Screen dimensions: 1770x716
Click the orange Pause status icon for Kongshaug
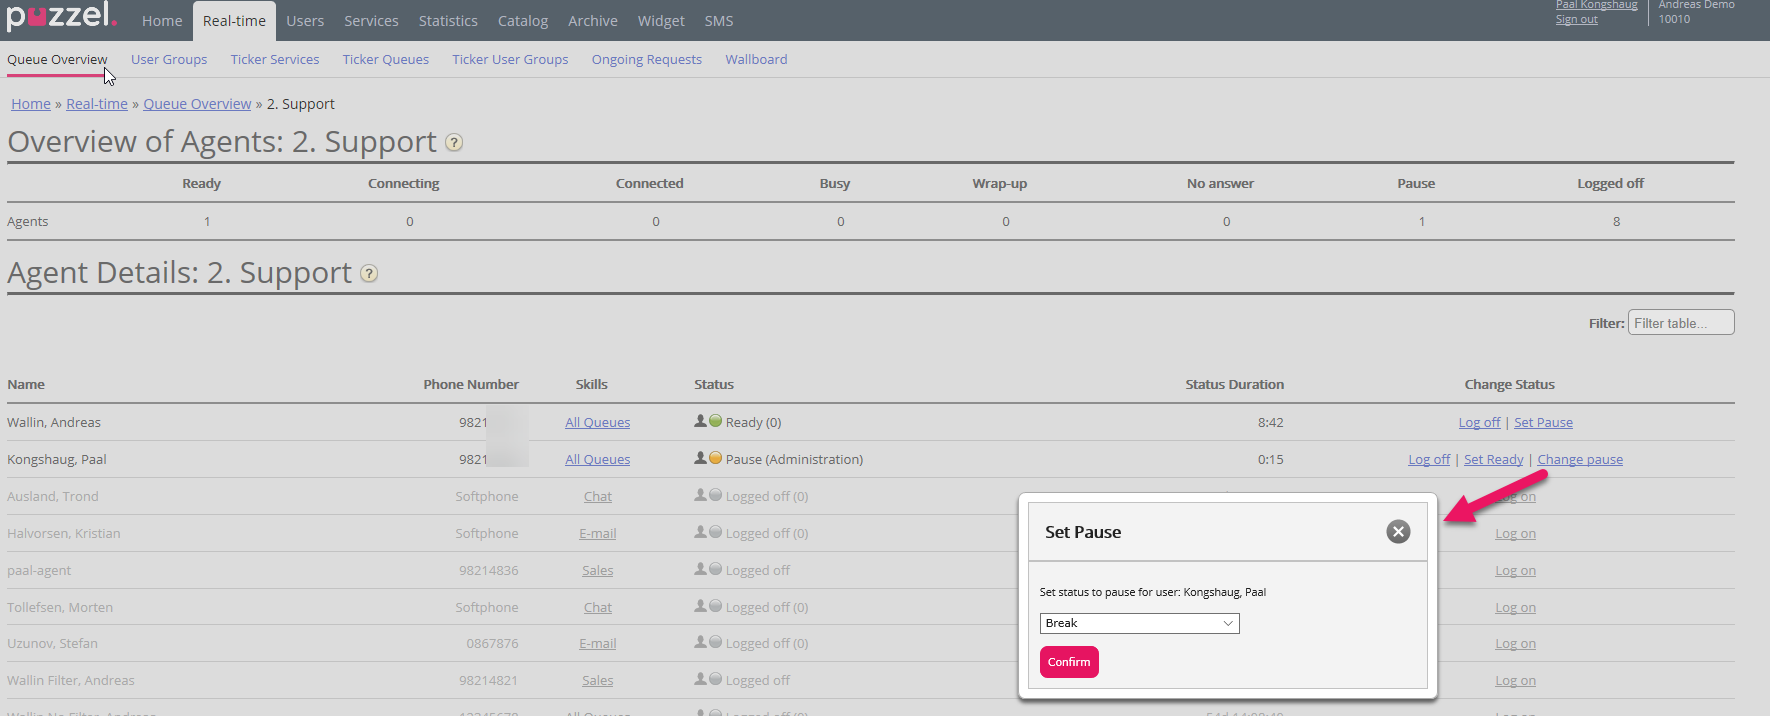pyautogui.click(x=716, y=459)
